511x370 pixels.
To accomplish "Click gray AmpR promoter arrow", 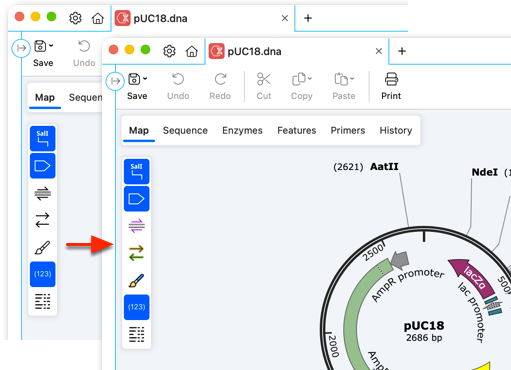I will coord(400,260).
